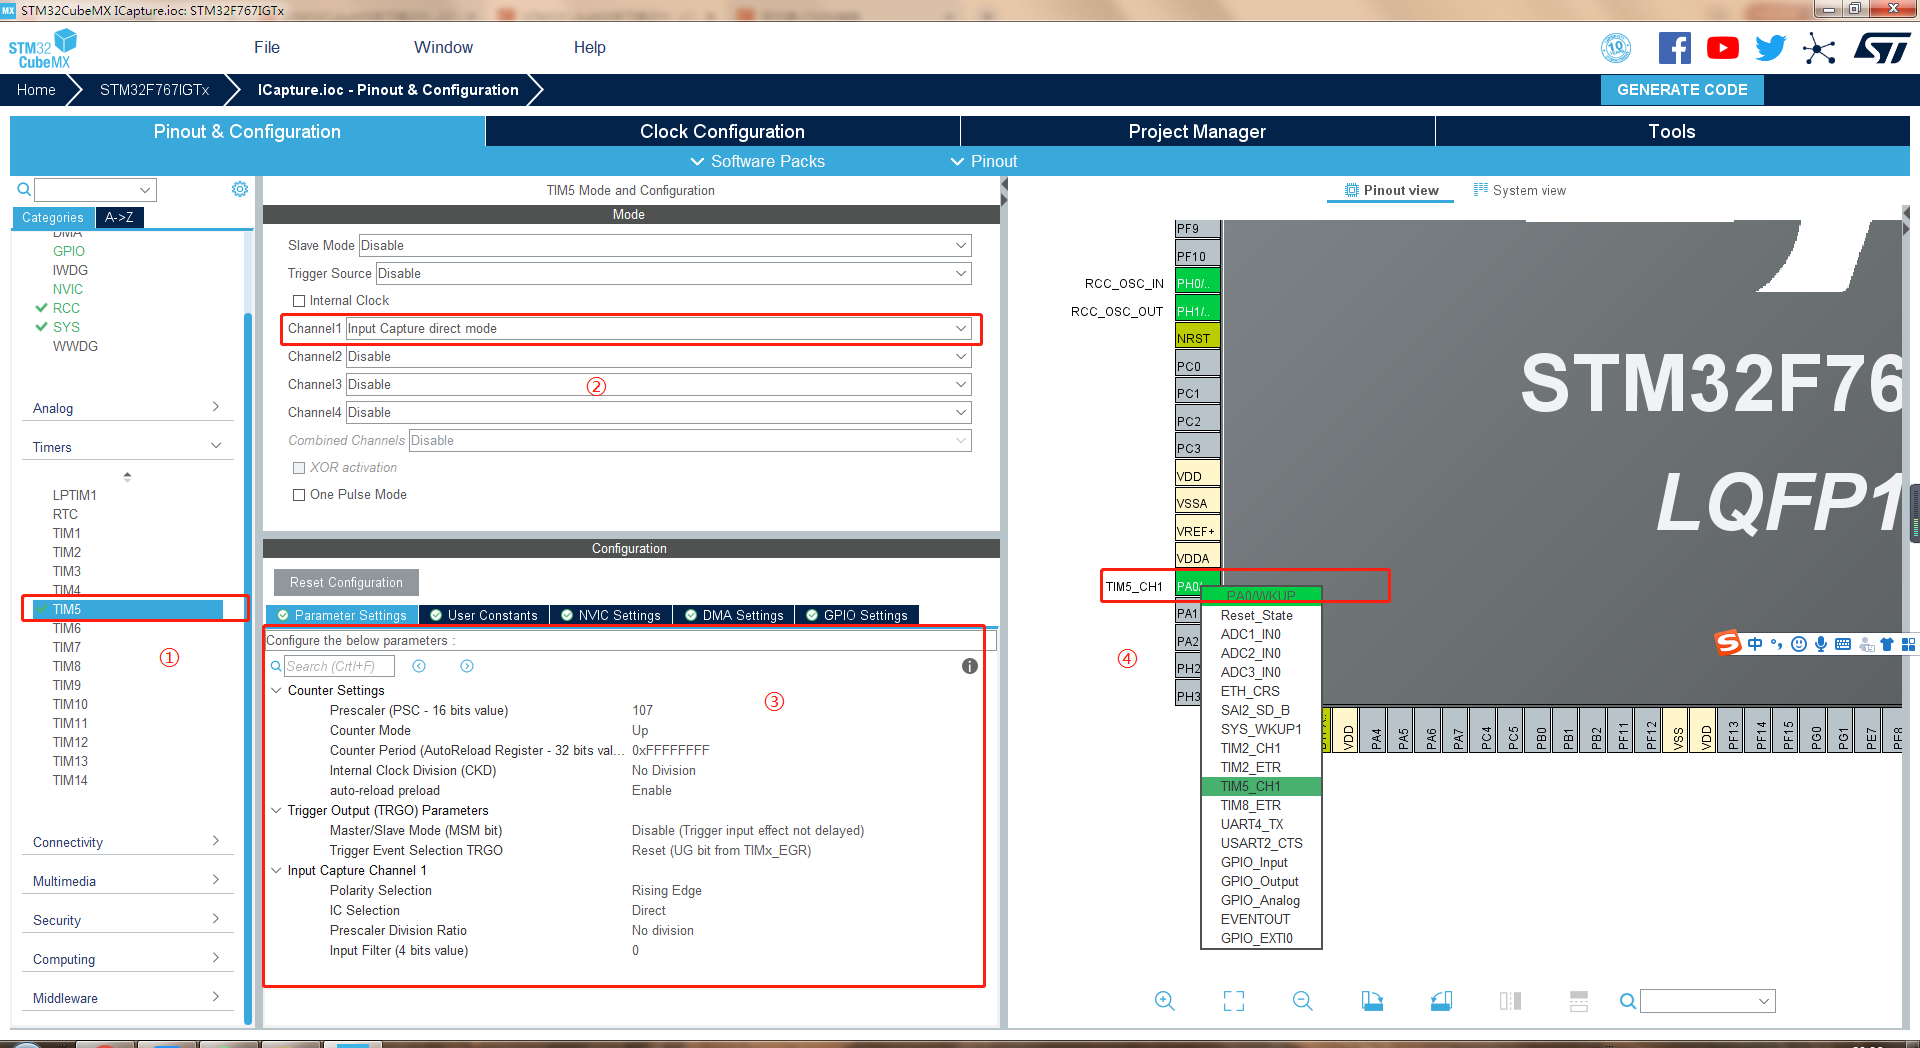This screenshot has width=1920, height=1048.
Task: Click the Reset Configuration button
Action: pos(346,582)
